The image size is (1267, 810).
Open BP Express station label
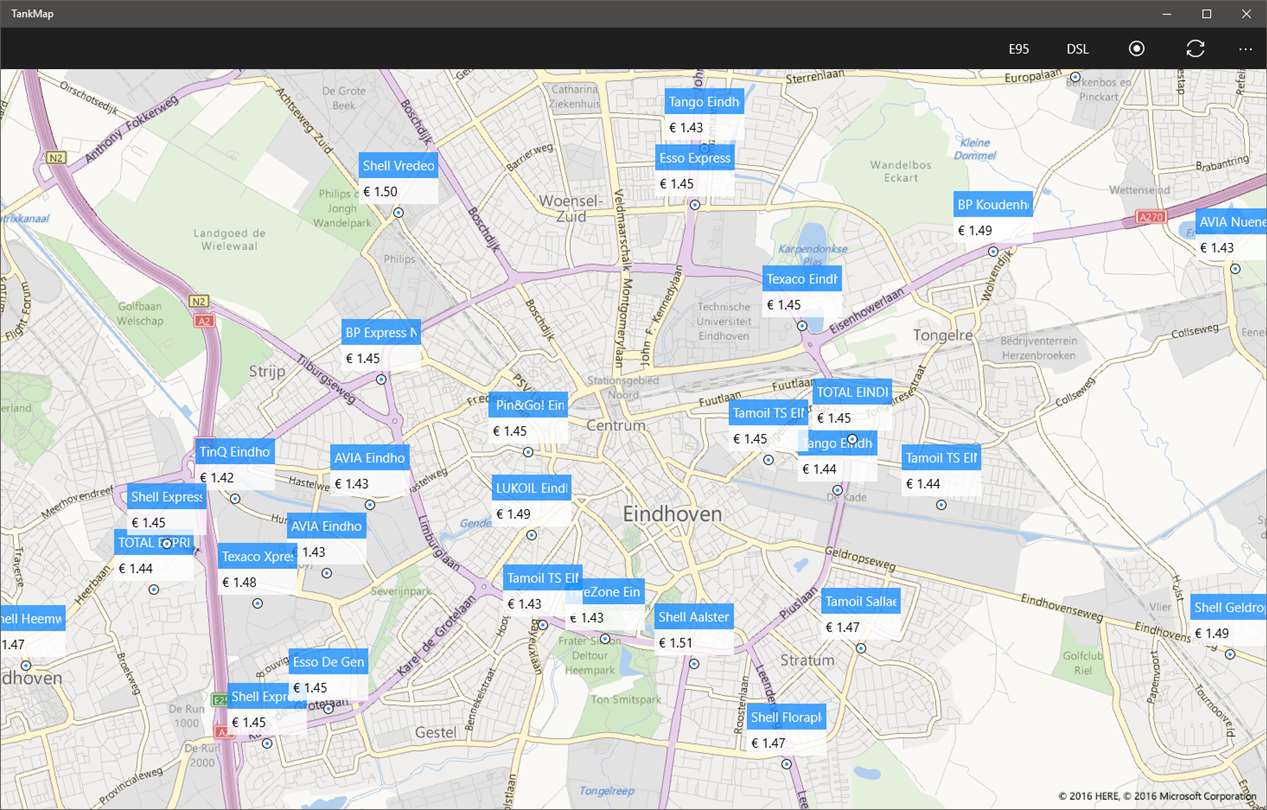point(381,333)
